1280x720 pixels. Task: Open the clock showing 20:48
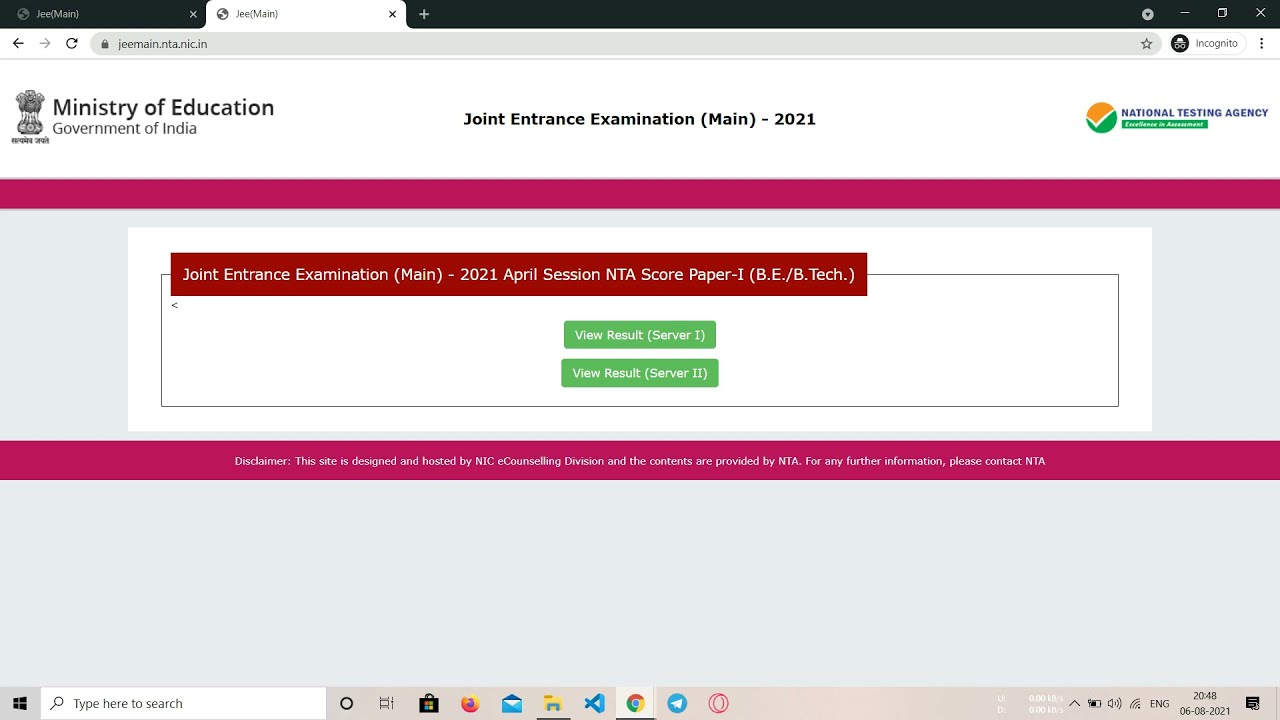click(x=1205, y=703)
